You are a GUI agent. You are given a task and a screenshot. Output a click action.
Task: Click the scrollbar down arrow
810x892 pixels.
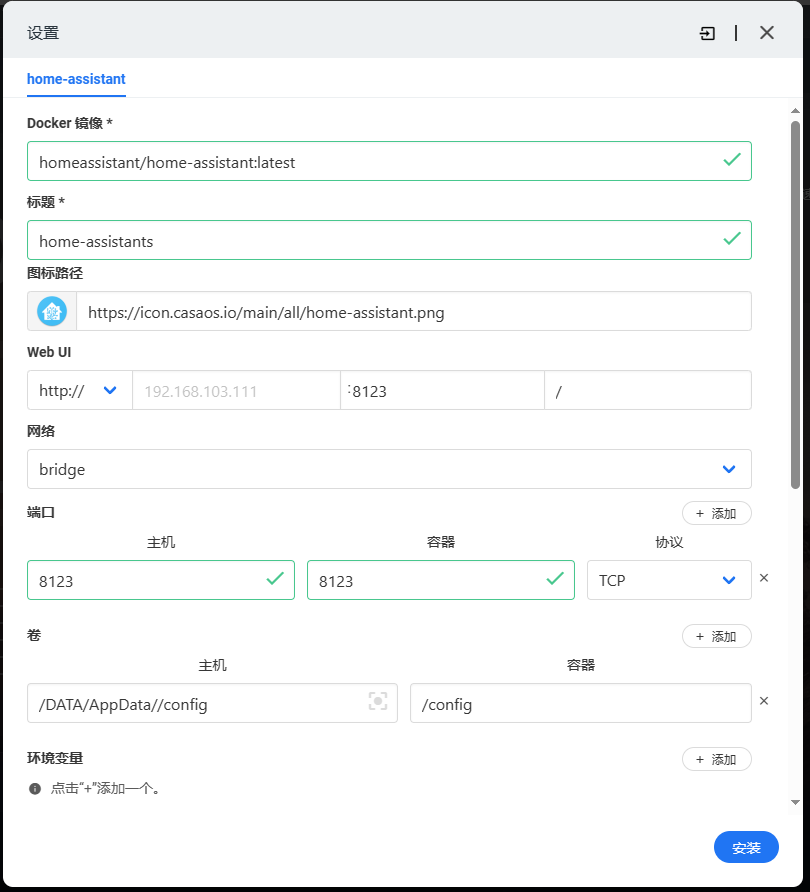coord(795,803)
